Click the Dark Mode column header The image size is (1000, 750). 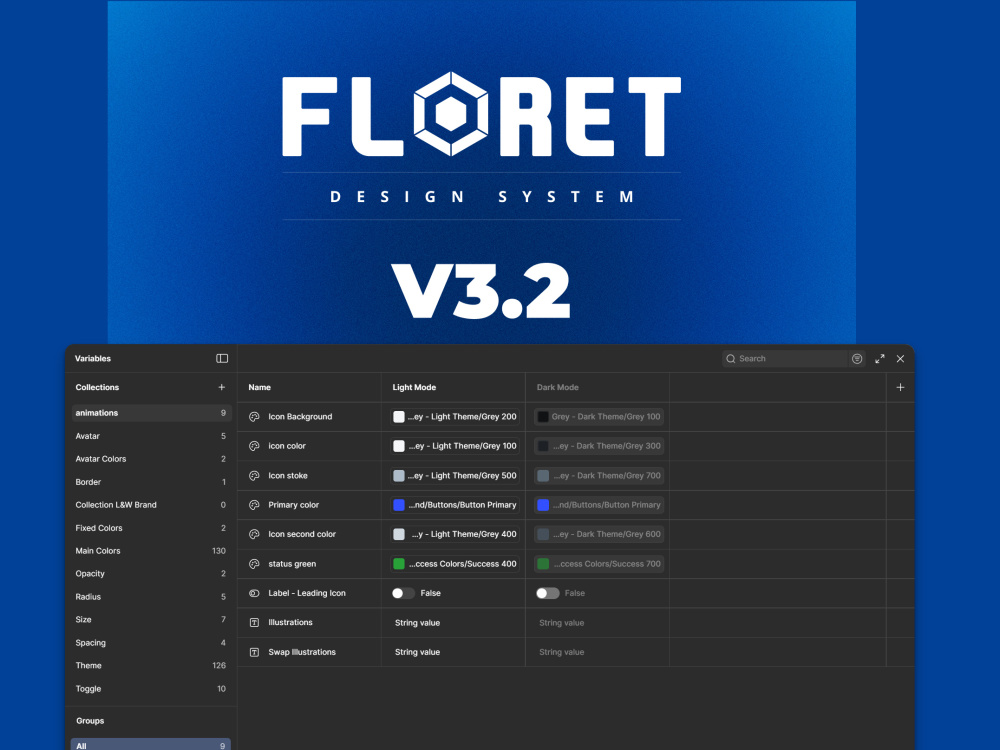[x=557, y=387]
